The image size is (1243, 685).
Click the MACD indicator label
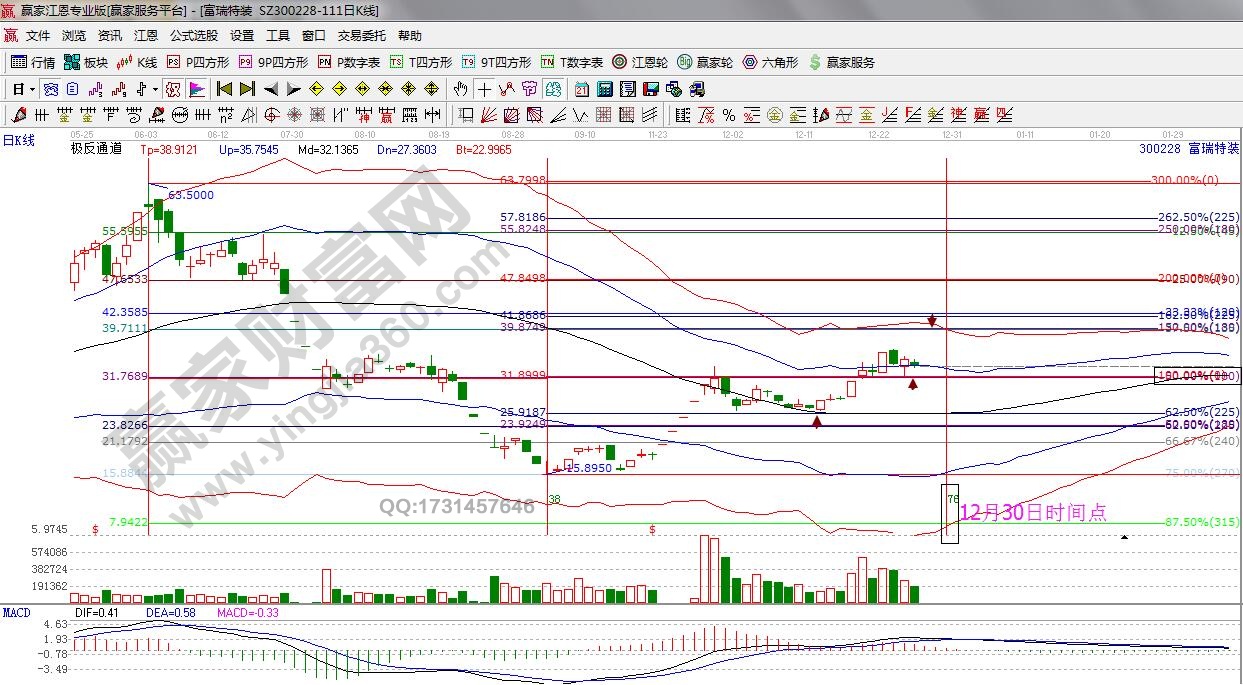pyautogui.click(x=17, y=612)
